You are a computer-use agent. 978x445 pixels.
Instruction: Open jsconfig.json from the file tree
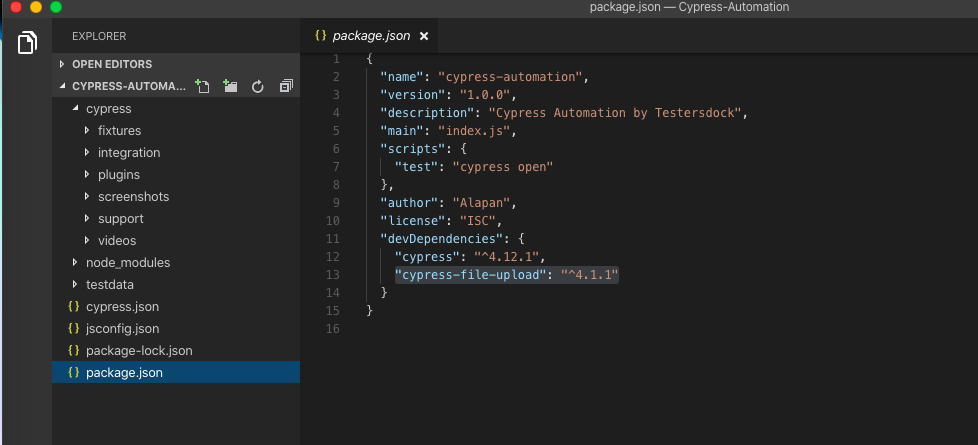point(122,328)
